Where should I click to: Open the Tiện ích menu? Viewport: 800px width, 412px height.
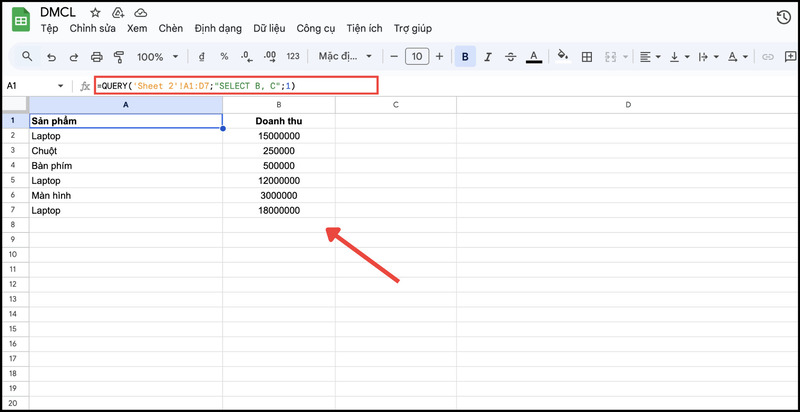click(x=364, y=29)
